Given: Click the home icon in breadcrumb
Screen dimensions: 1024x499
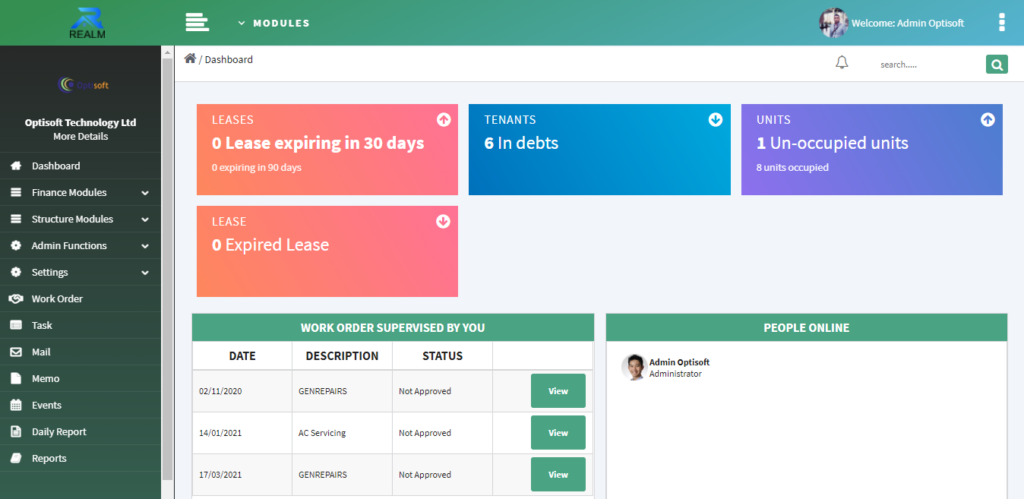Looking at the screenshot, I should [190, 59].
